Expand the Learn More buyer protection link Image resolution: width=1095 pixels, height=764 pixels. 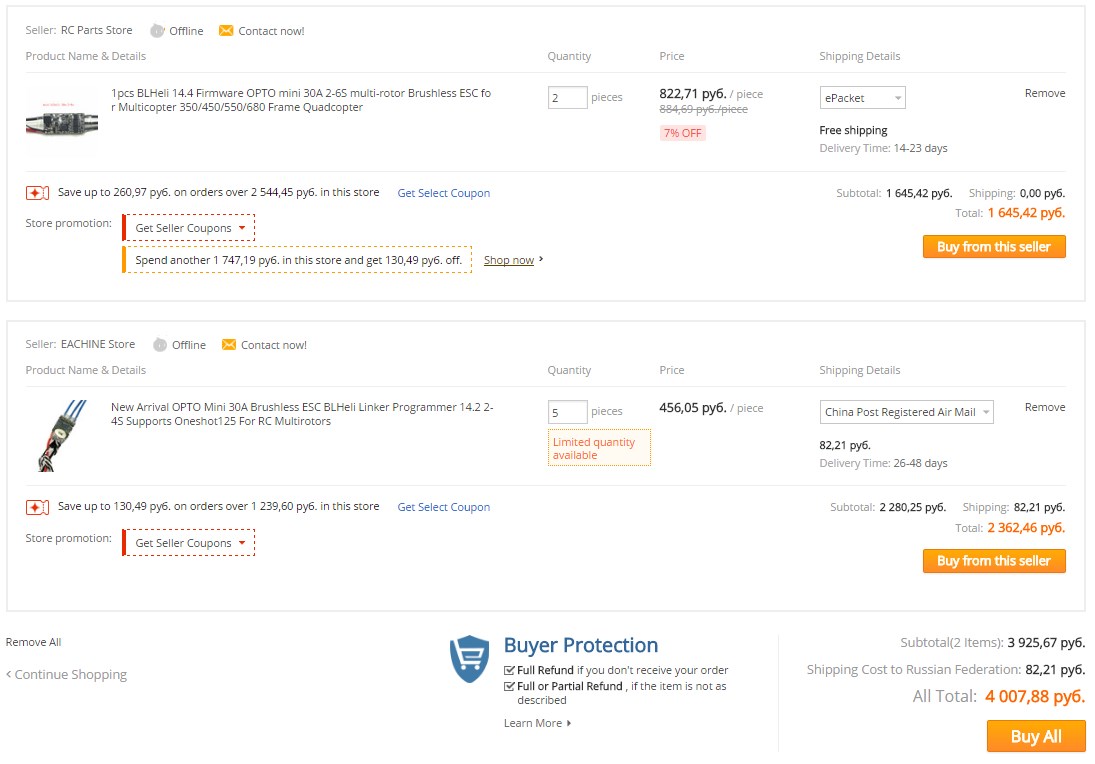click(537, 723)
